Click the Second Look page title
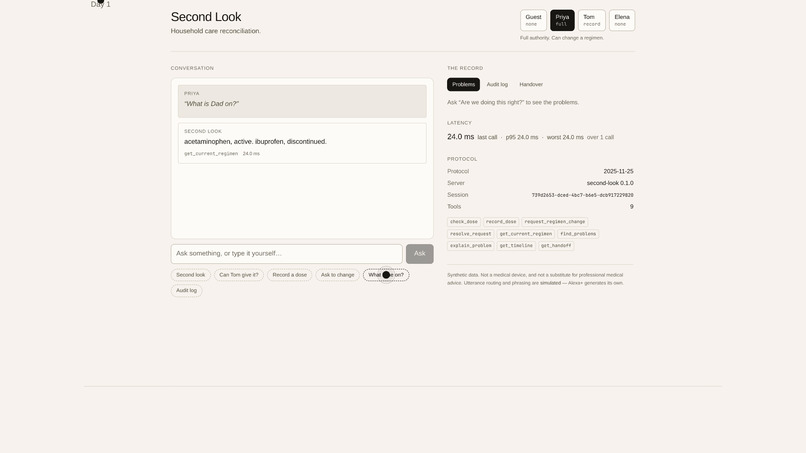The image size is (806, 453). 206,17
